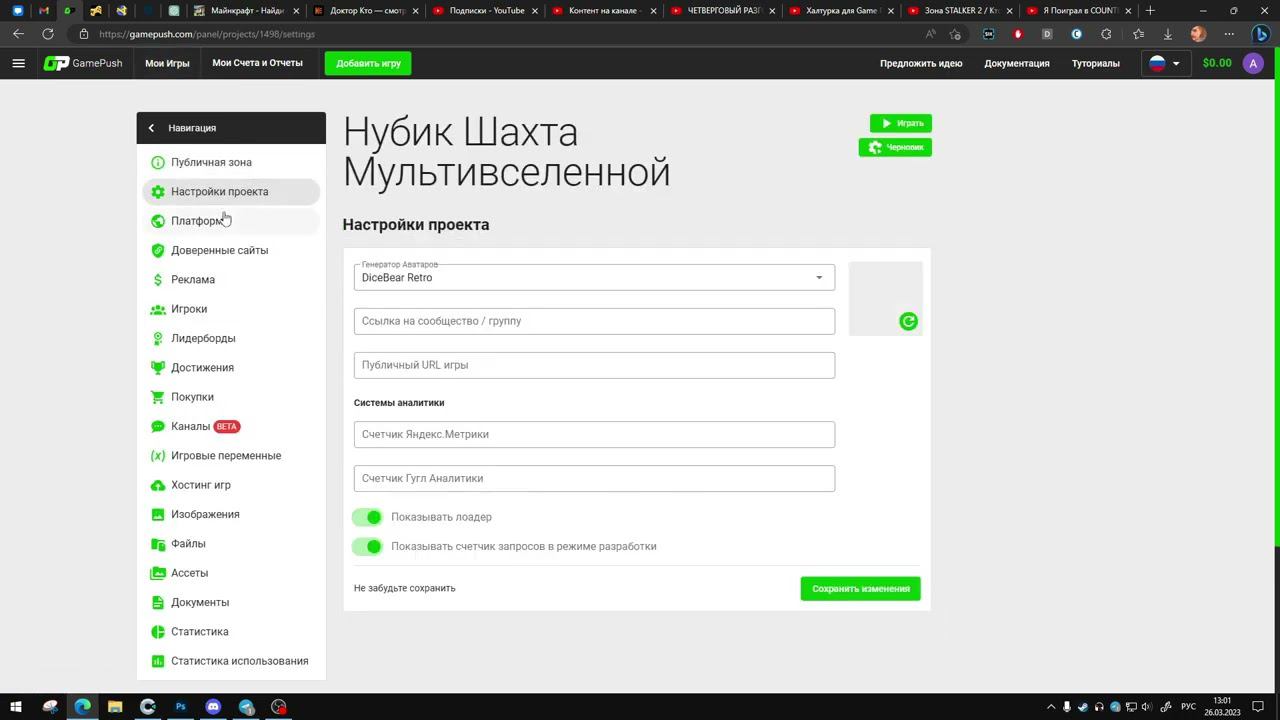
Task: Click the pie chart icon for Статистика
Action: (x=157, y=632)
